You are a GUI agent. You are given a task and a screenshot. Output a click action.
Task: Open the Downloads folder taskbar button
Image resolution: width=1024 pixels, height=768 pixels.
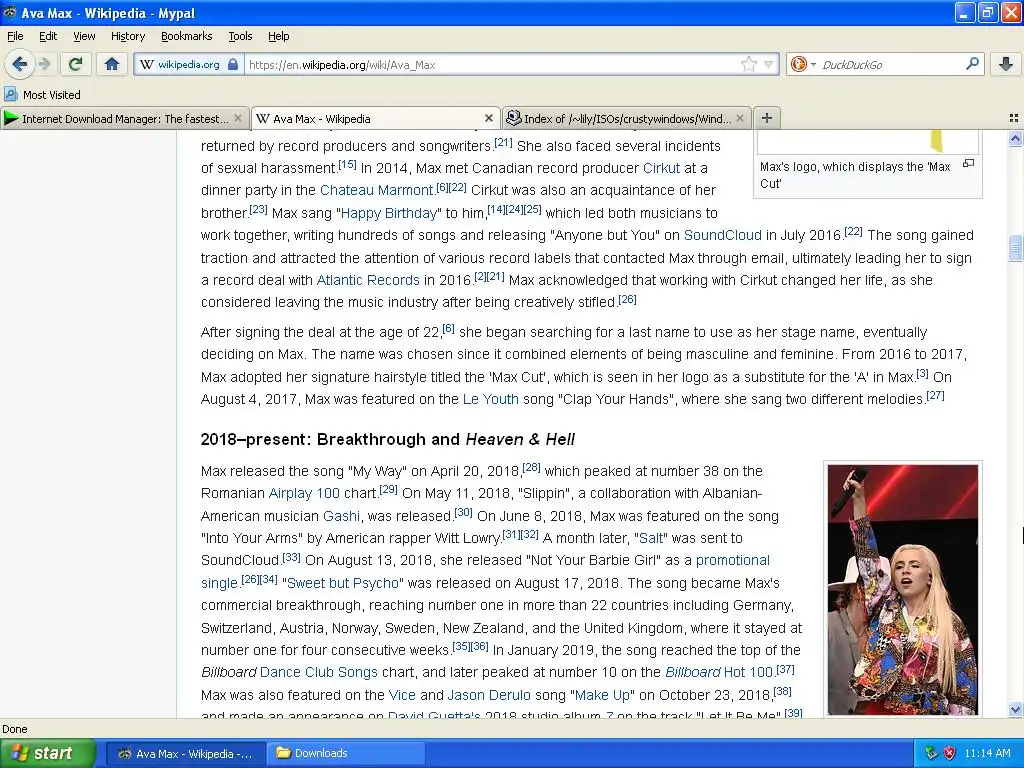pos(346,754)
